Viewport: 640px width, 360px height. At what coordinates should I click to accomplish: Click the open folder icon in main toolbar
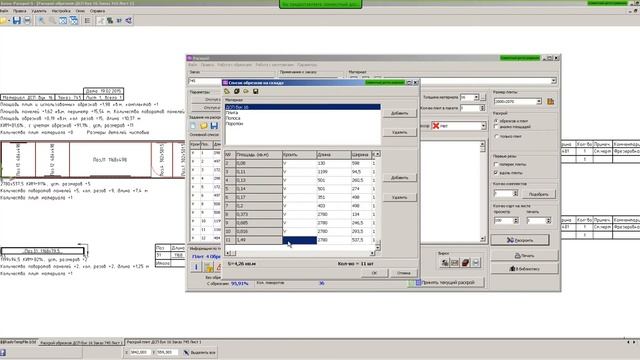coord(4,20)
